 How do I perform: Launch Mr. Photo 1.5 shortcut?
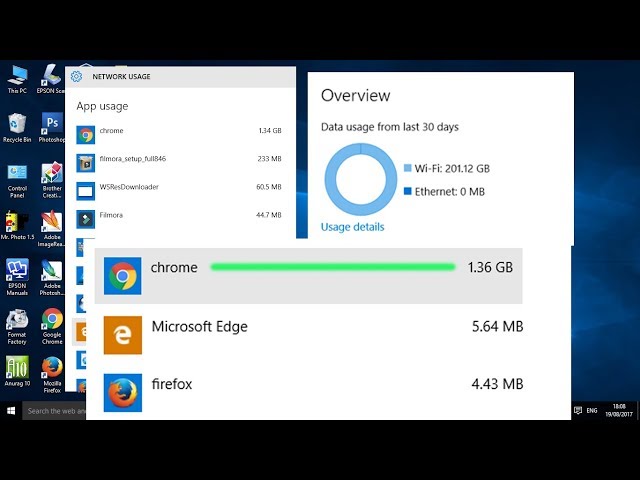click(17, 225)
